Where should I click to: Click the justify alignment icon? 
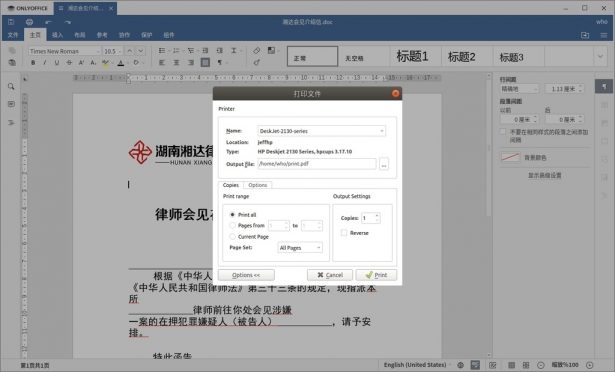click(x=205, y=62)
